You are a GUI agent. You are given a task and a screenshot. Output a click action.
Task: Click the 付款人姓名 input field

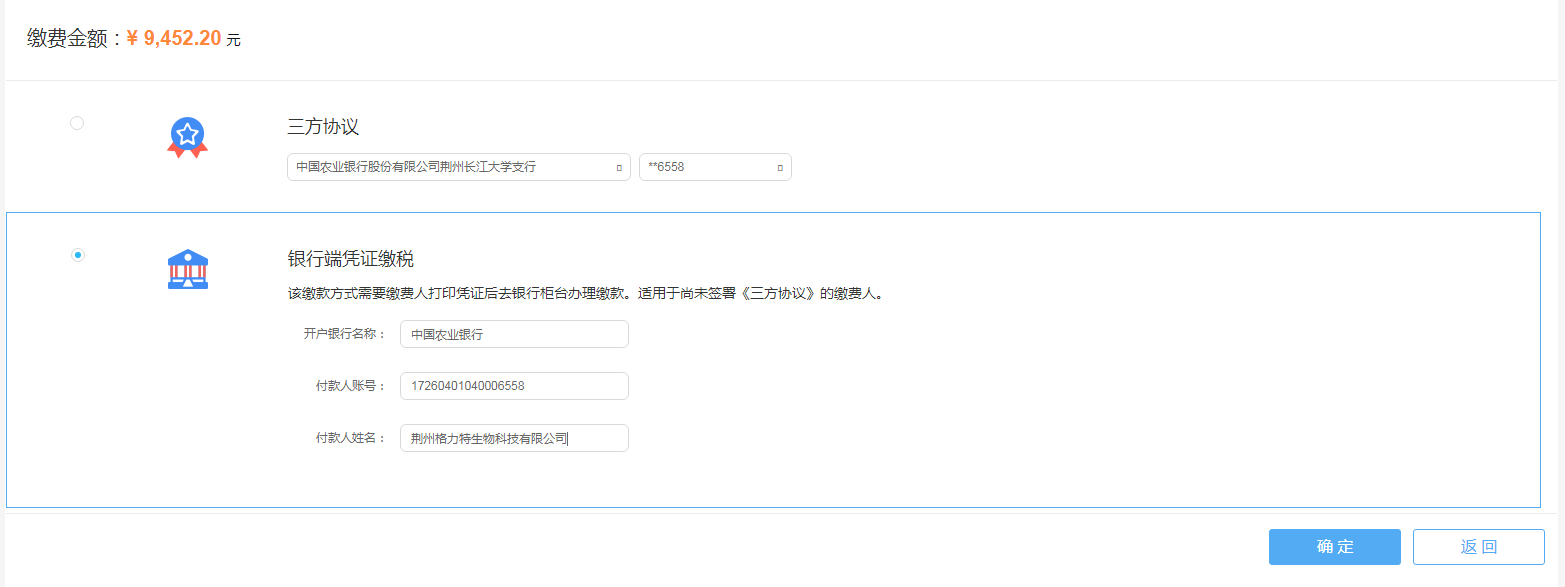click(514, 438)
